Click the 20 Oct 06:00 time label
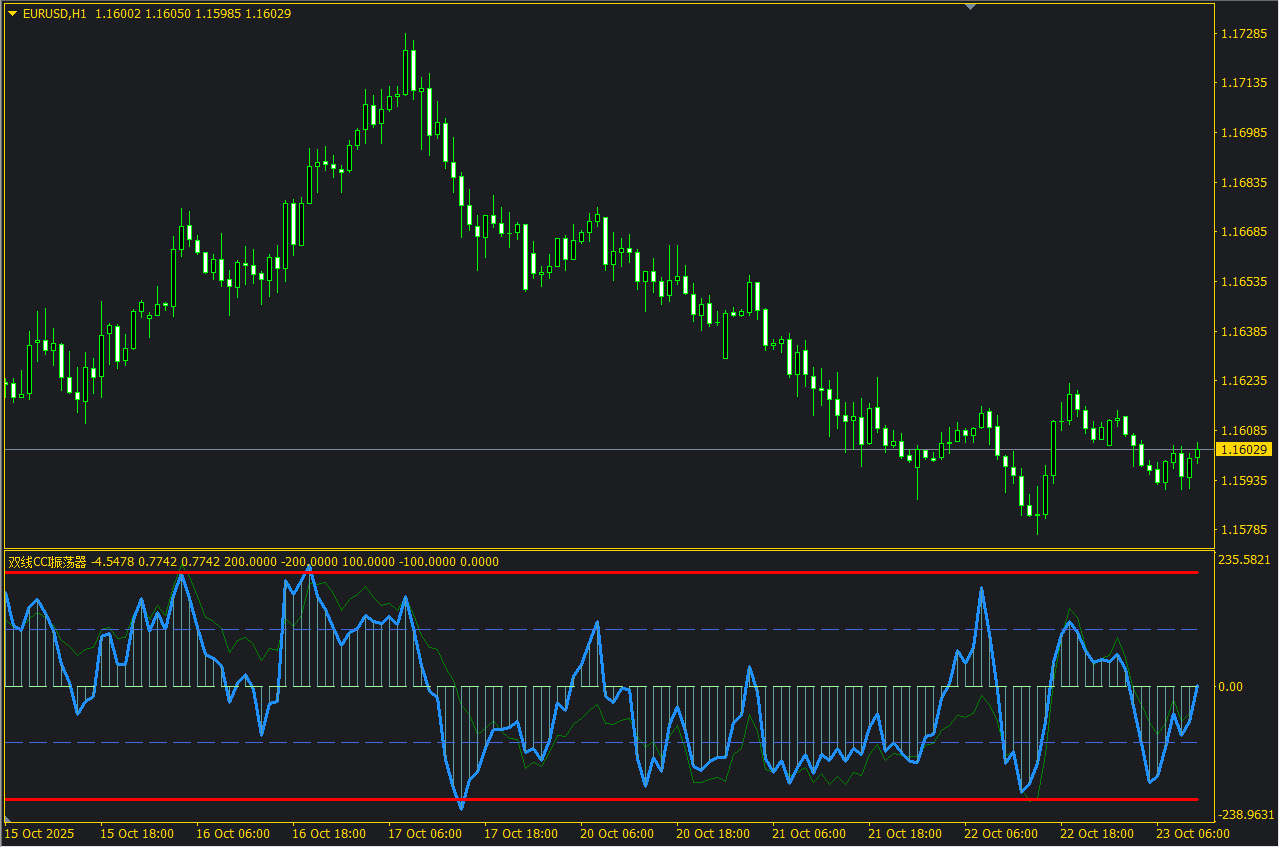This screenshot has height=848, width=1280. pos(617,833)
